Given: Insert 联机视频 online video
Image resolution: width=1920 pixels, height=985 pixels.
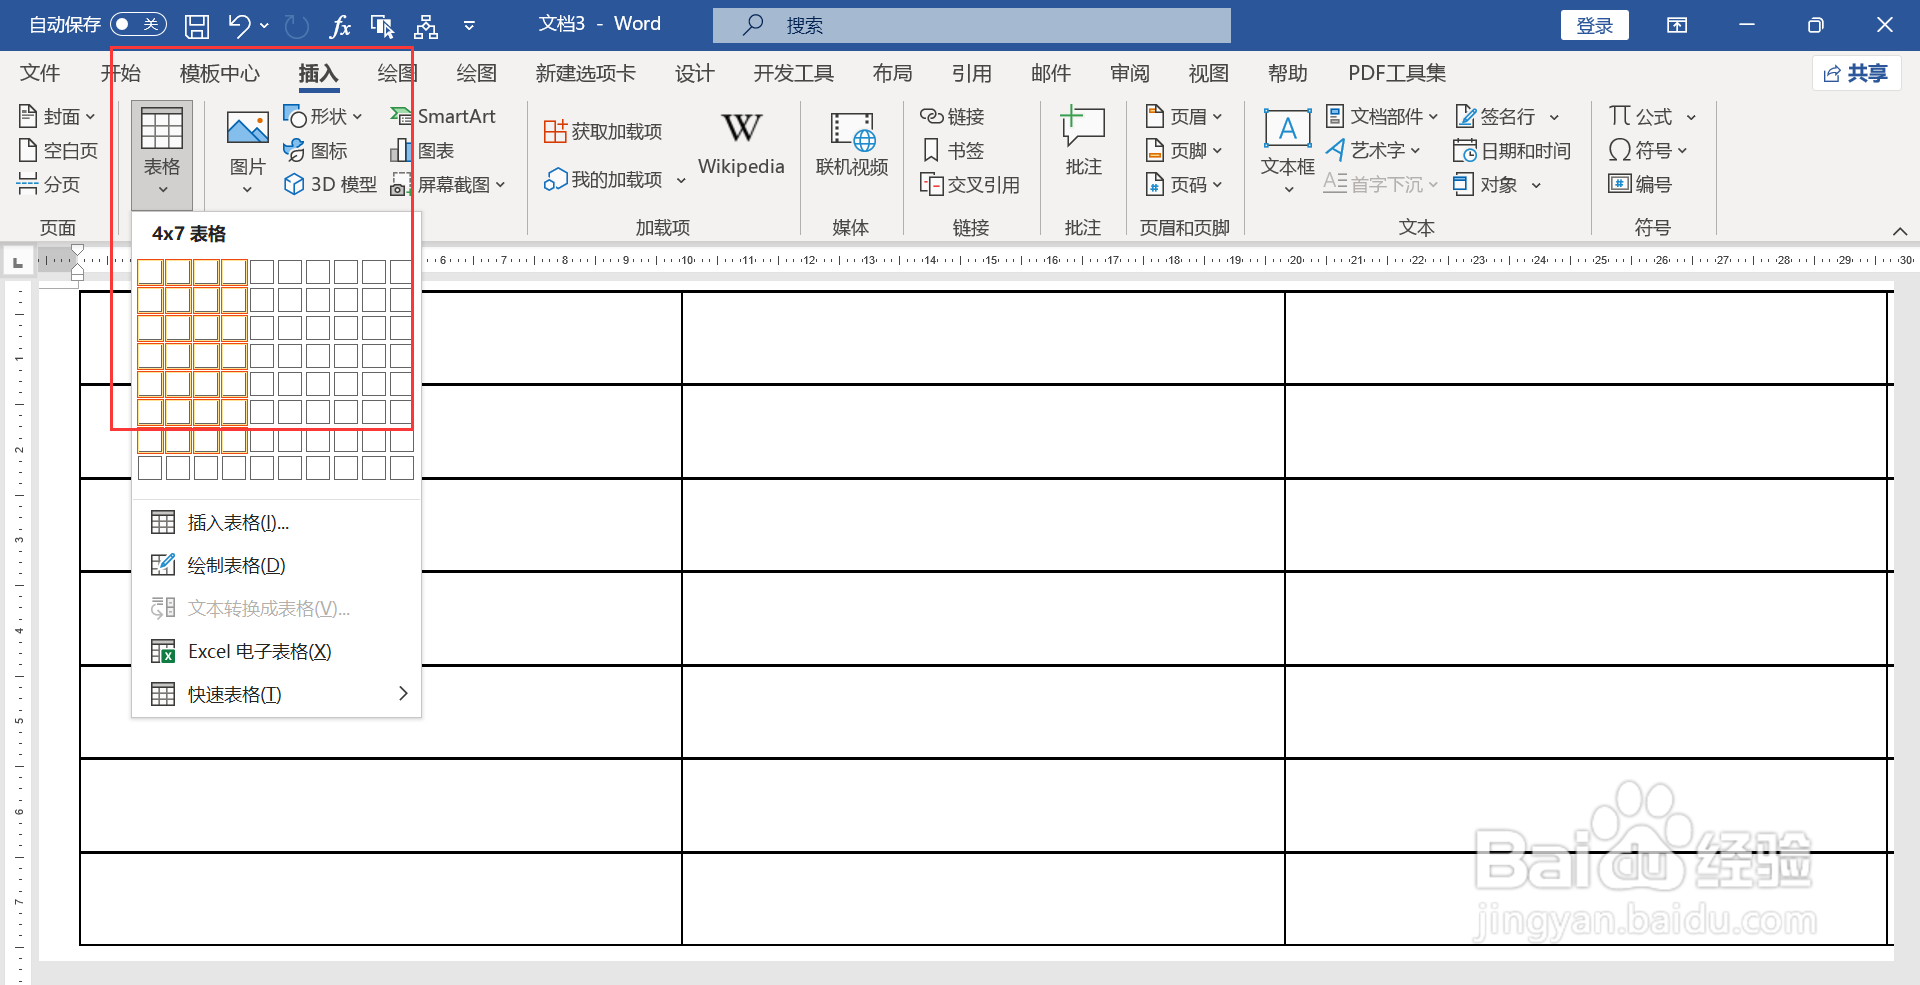Looking at the screenshot, I should (852, 145).
